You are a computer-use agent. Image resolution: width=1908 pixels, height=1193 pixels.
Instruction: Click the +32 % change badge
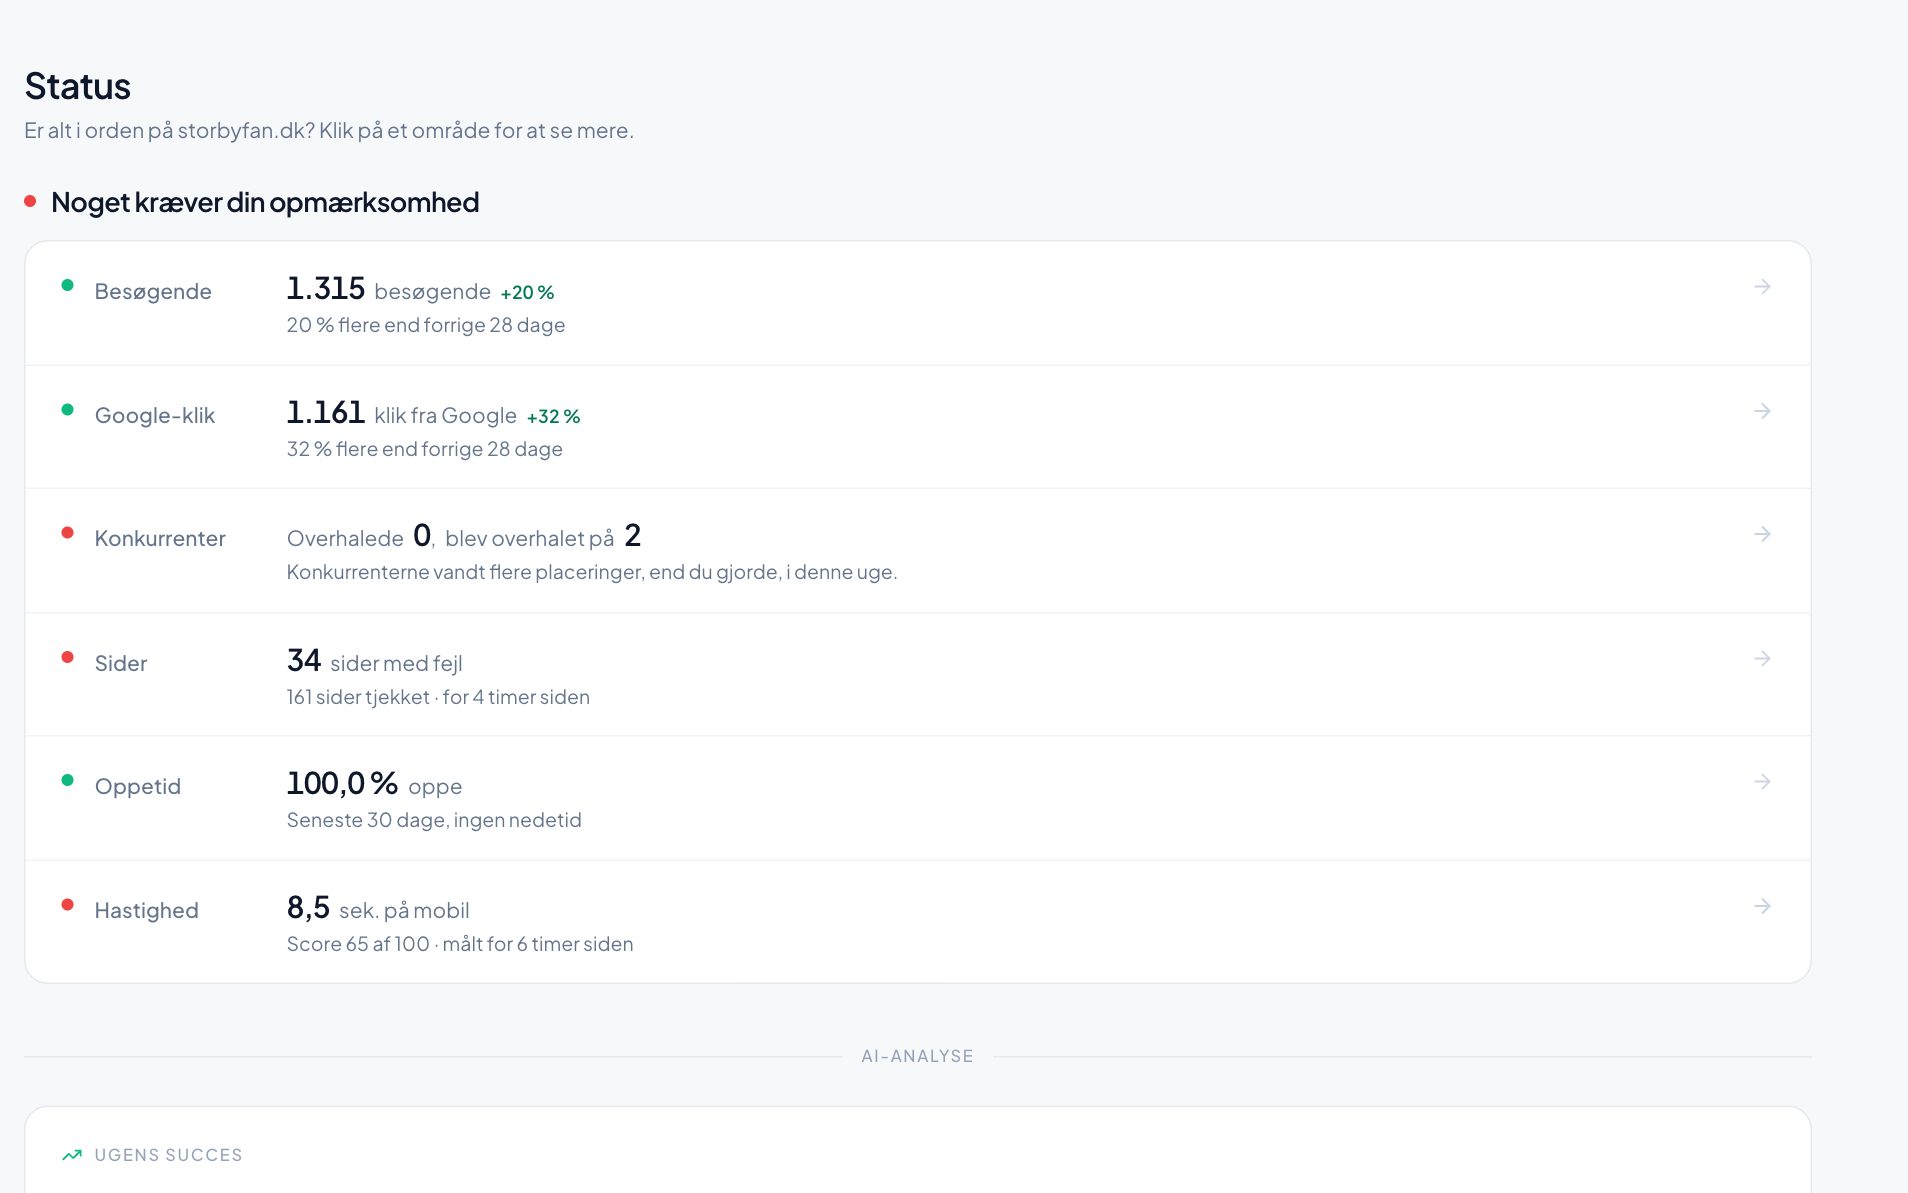(x=553, y=417)
